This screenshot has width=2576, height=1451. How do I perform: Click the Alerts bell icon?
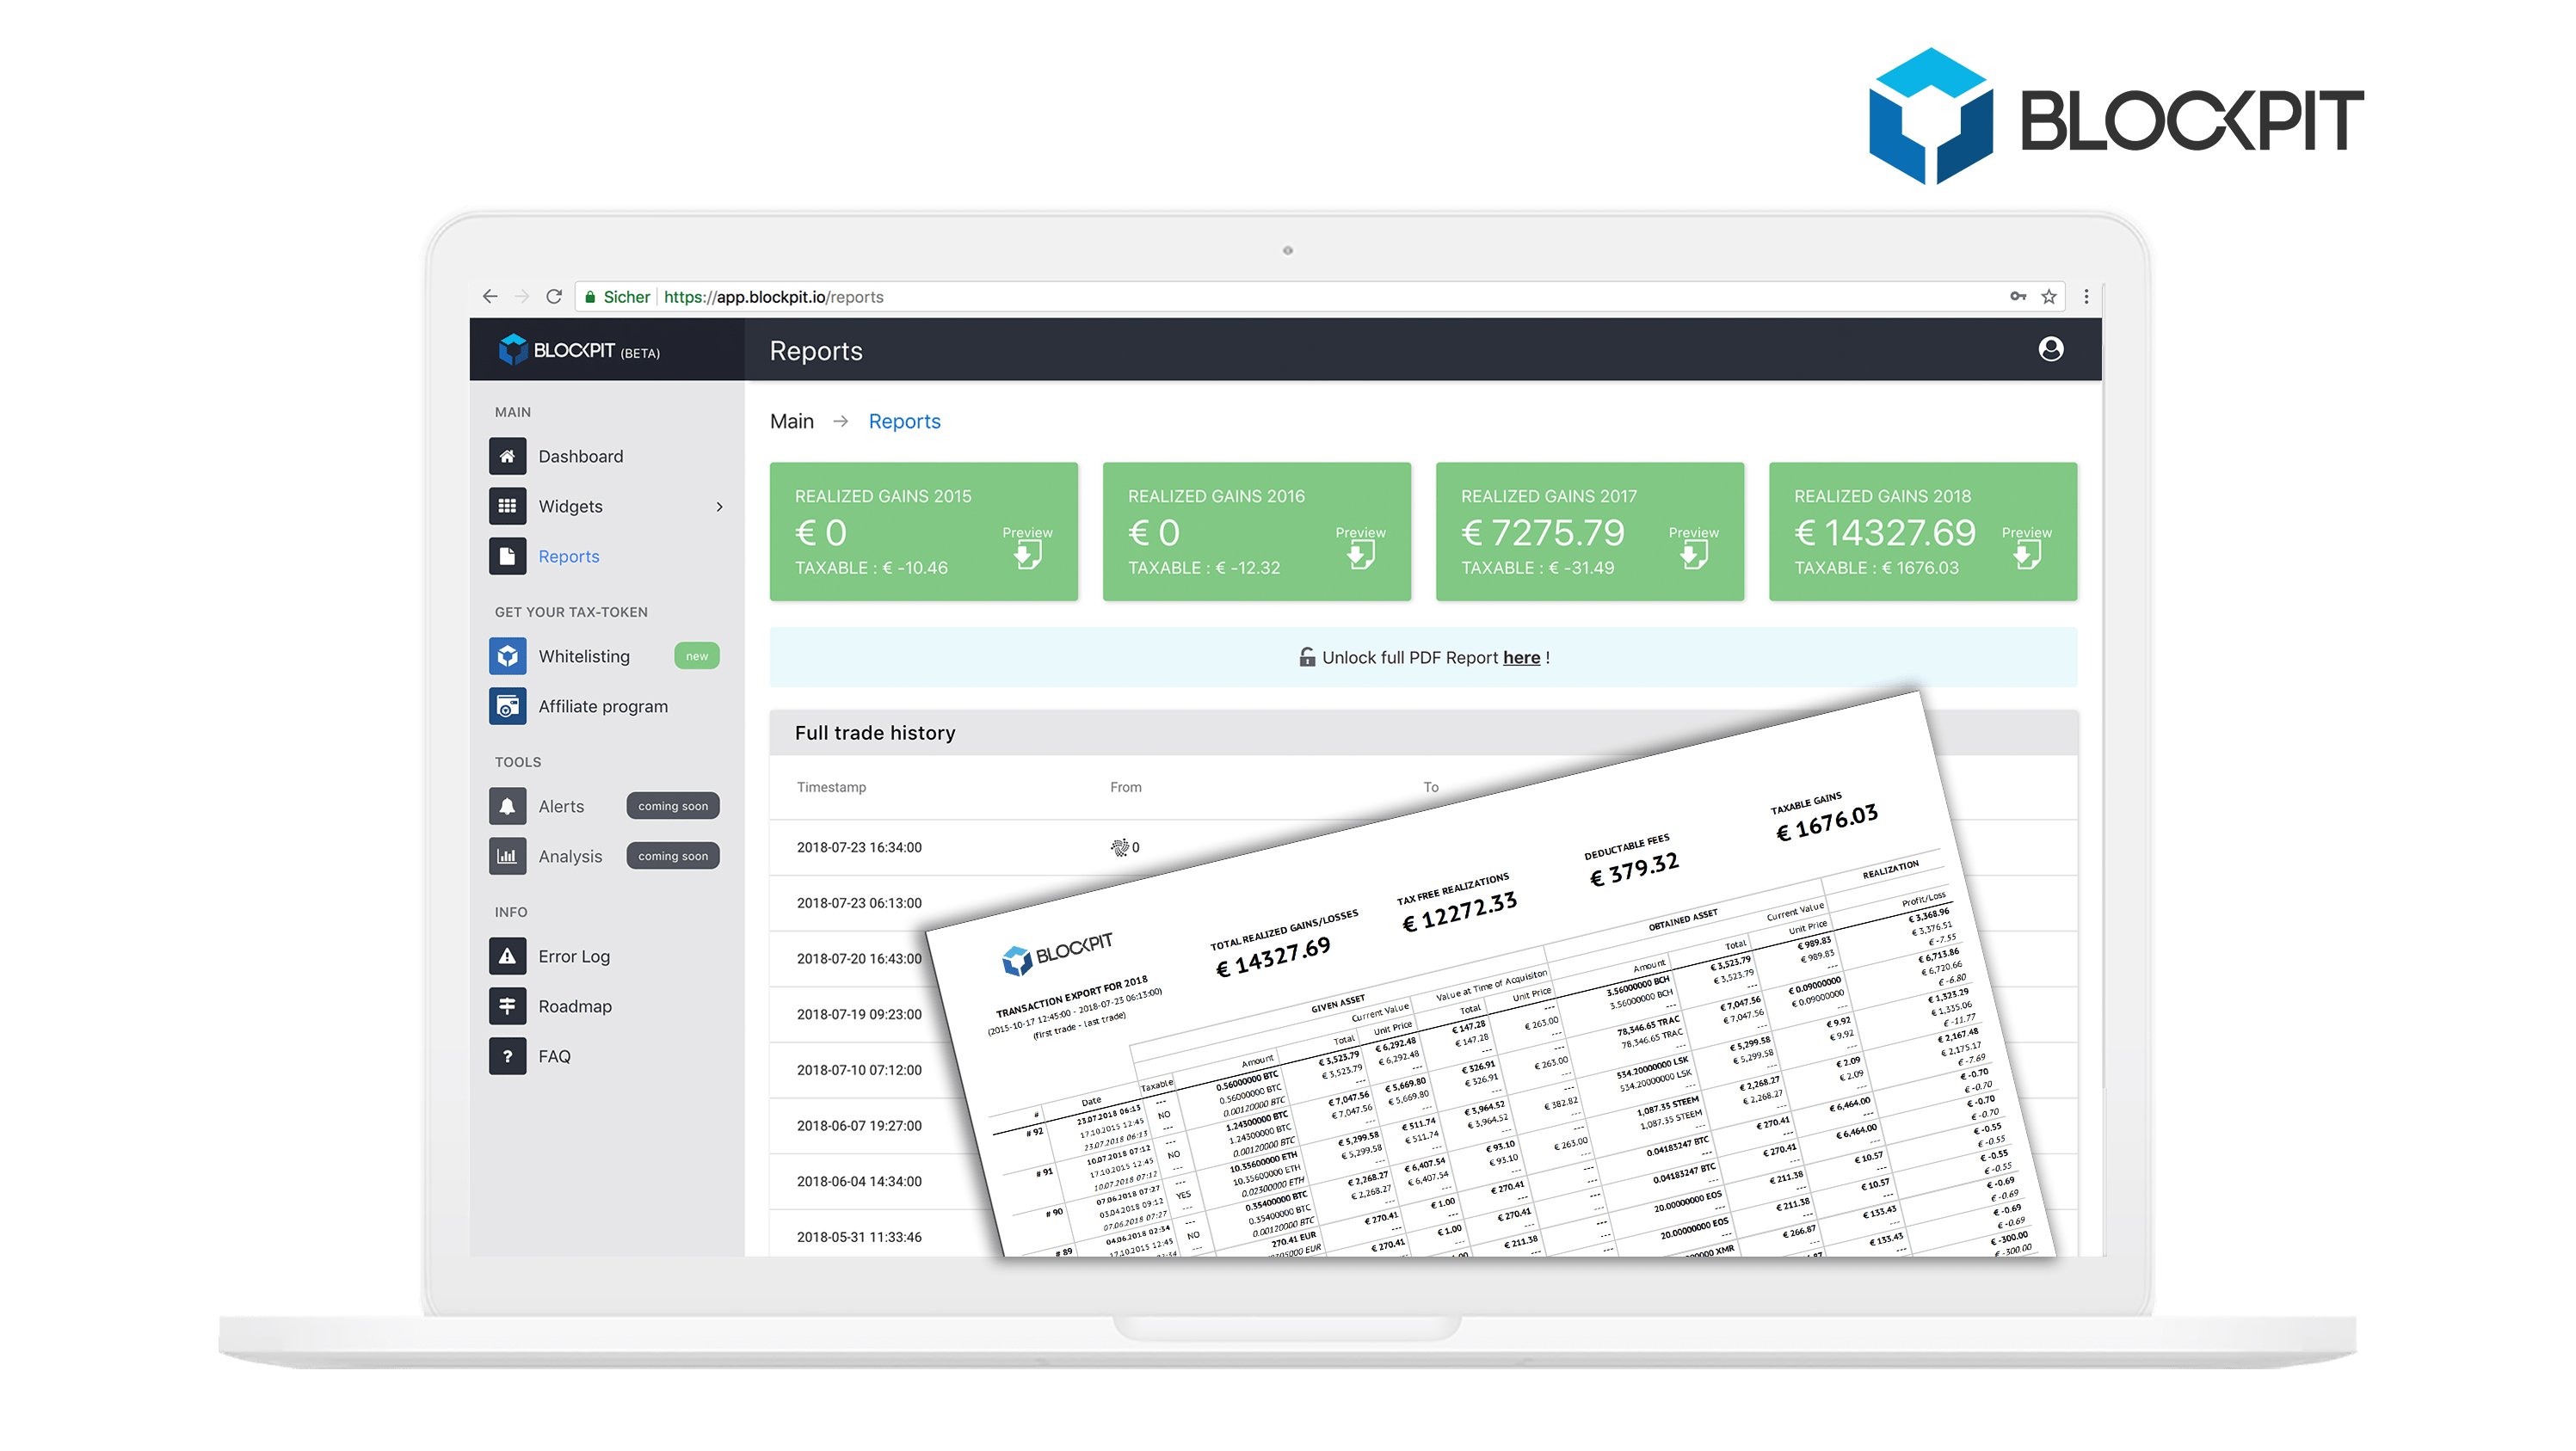507,806
